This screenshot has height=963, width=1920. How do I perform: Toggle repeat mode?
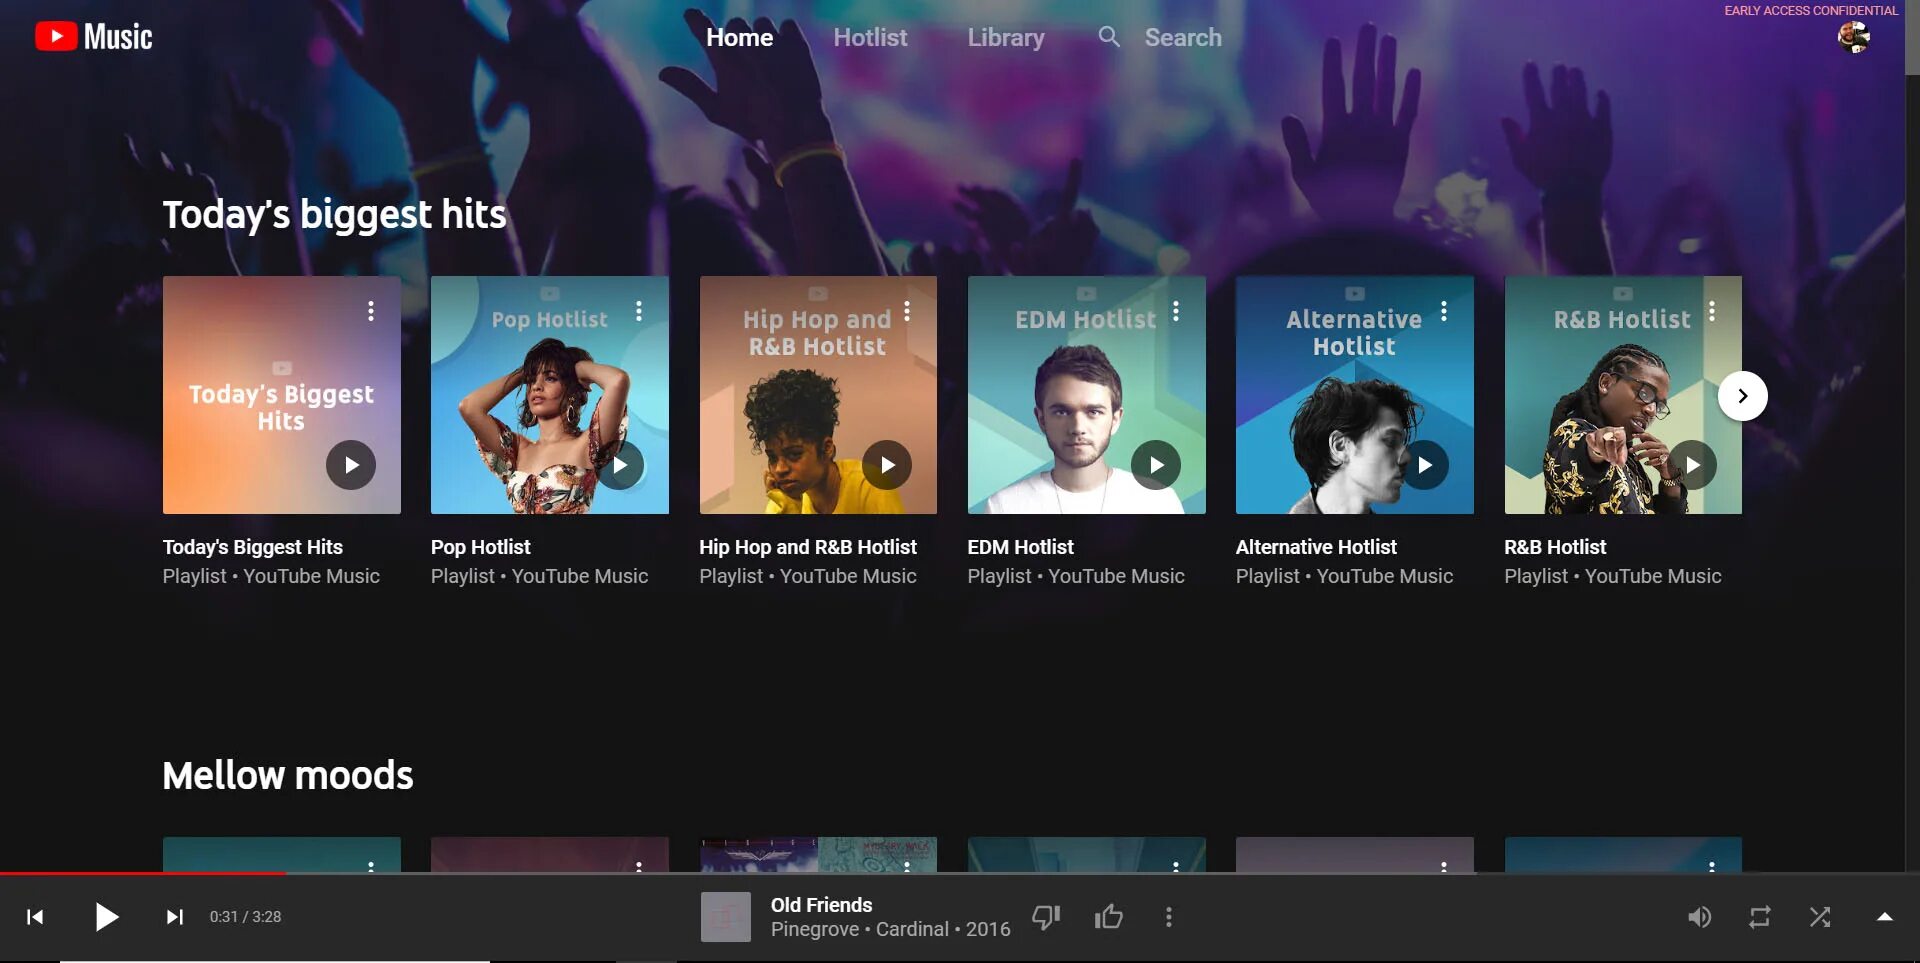(1760, 917)
